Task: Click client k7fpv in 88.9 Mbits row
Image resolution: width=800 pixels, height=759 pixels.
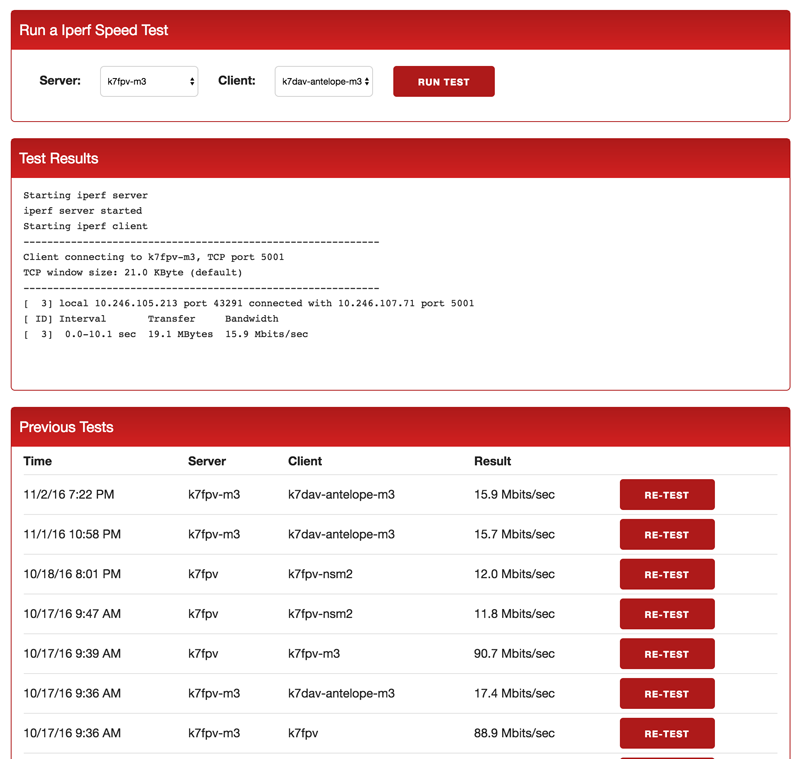Action: (303, 733)
